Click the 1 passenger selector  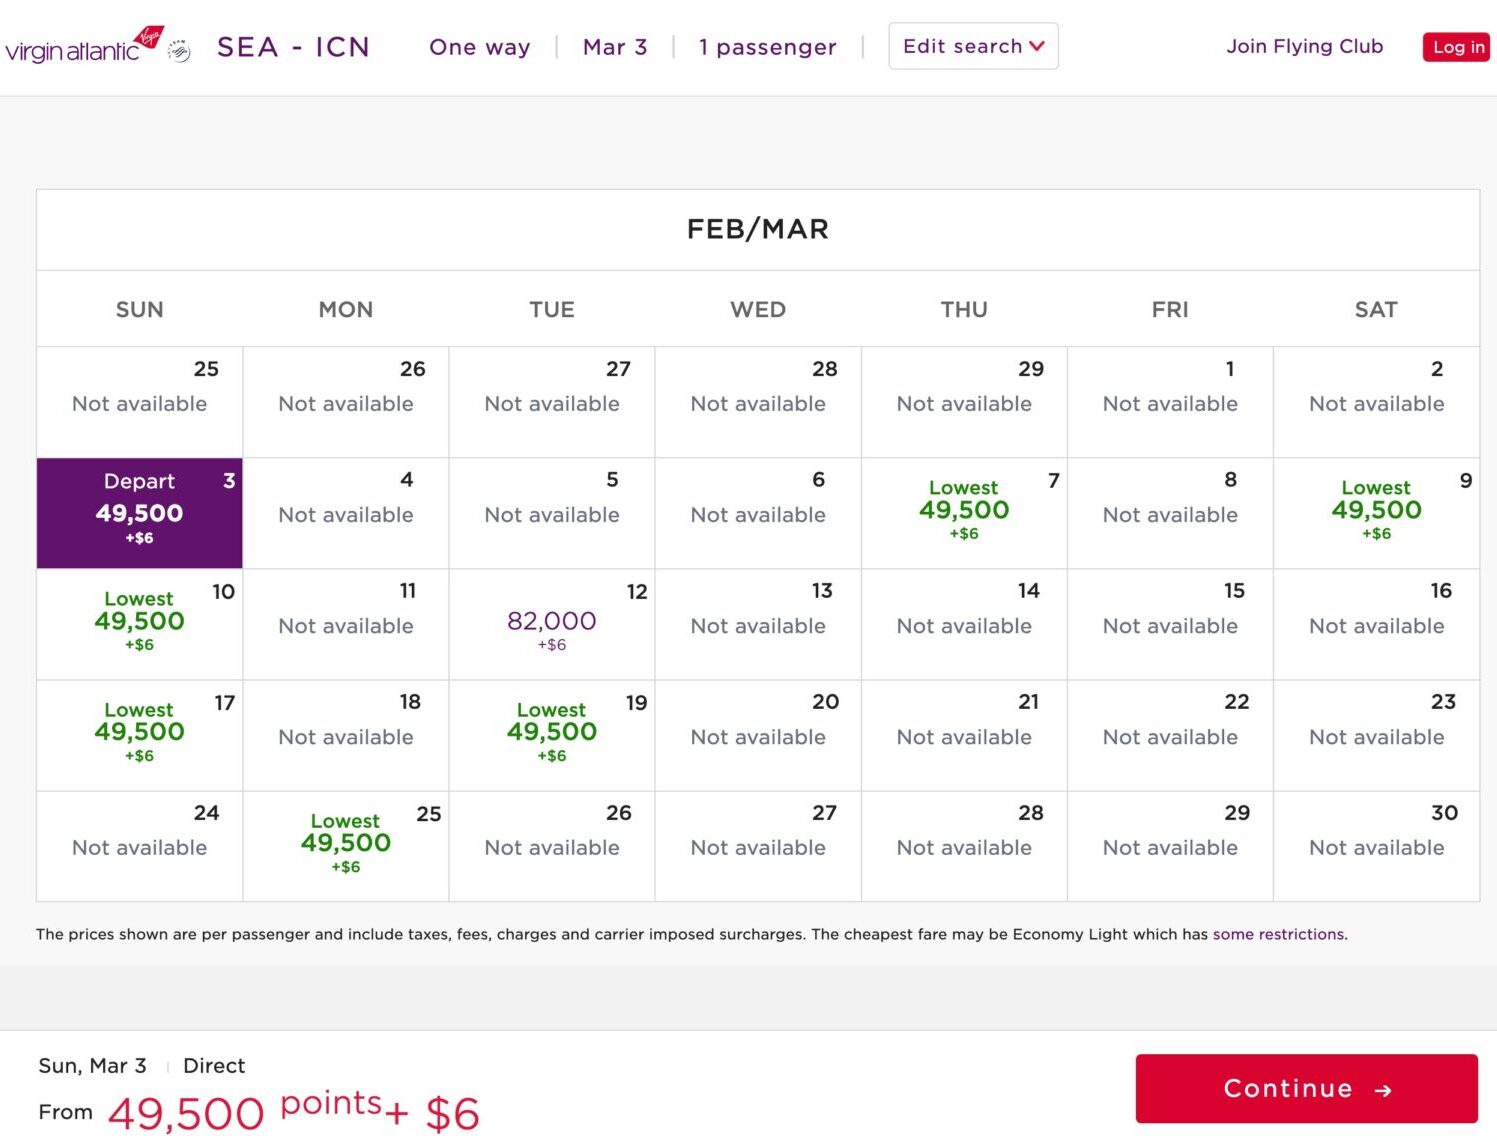pyautogui.click(x=768, y=47)
